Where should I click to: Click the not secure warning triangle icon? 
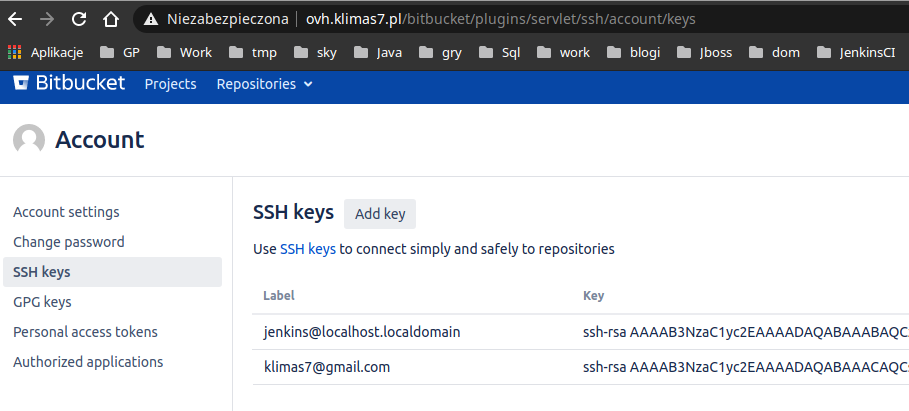pos(151,20)
